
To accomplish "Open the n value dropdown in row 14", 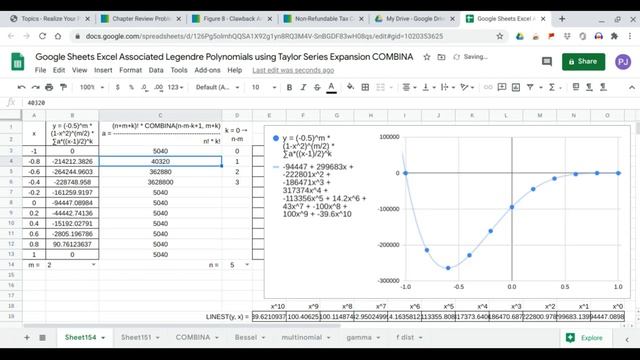I will pos(247,265).
